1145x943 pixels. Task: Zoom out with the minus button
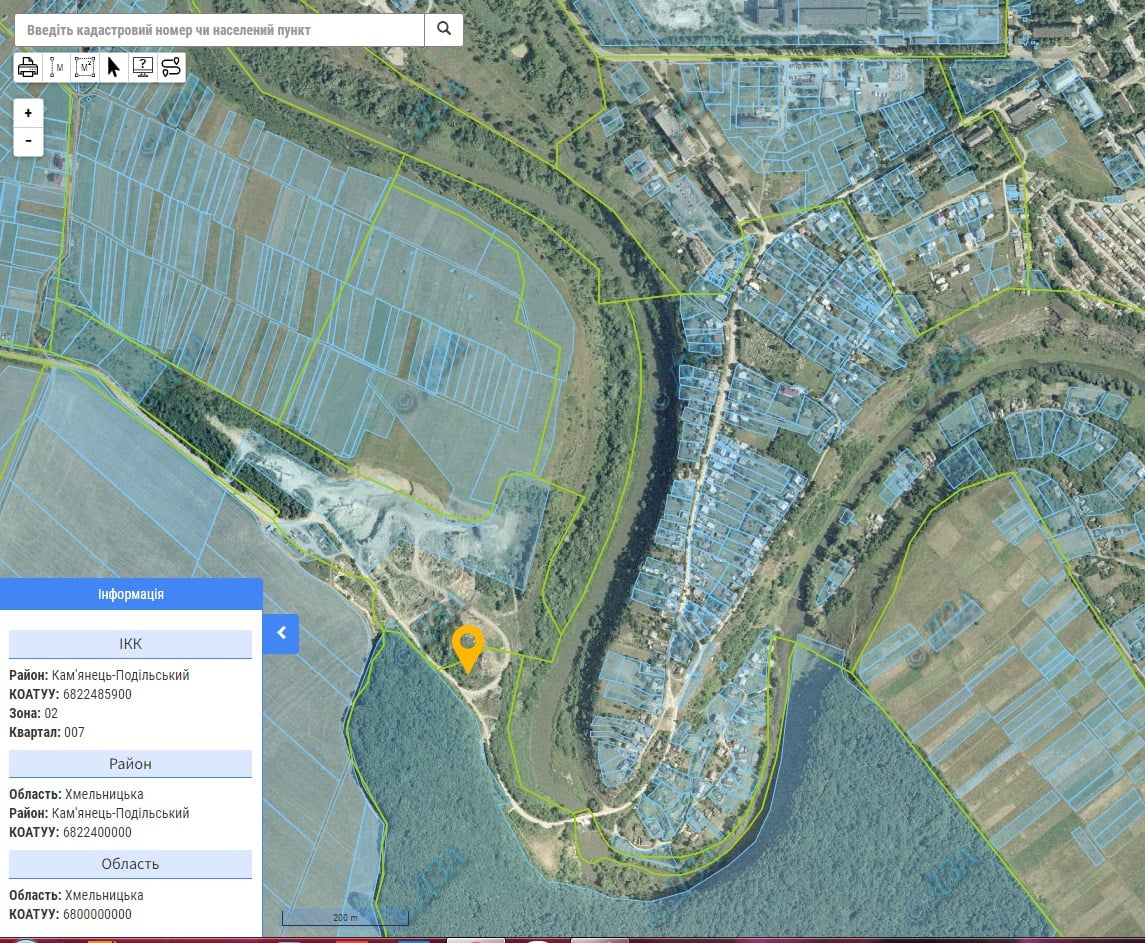point(28,141)
